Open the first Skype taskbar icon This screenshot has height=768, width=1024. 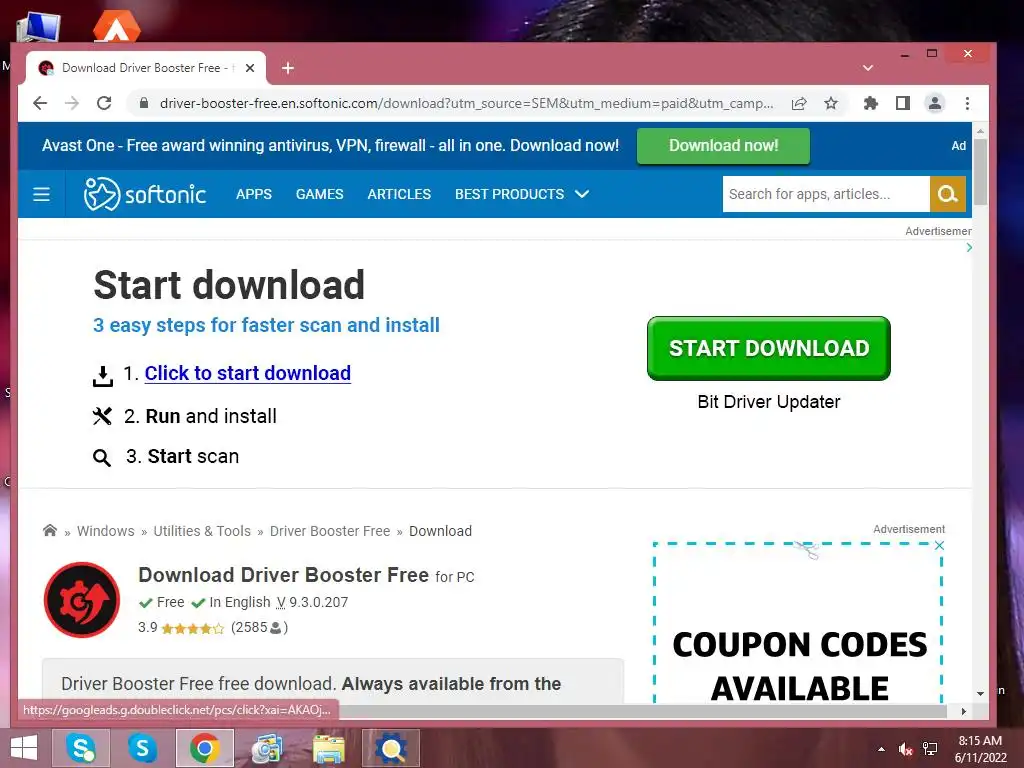coord(80,748)
